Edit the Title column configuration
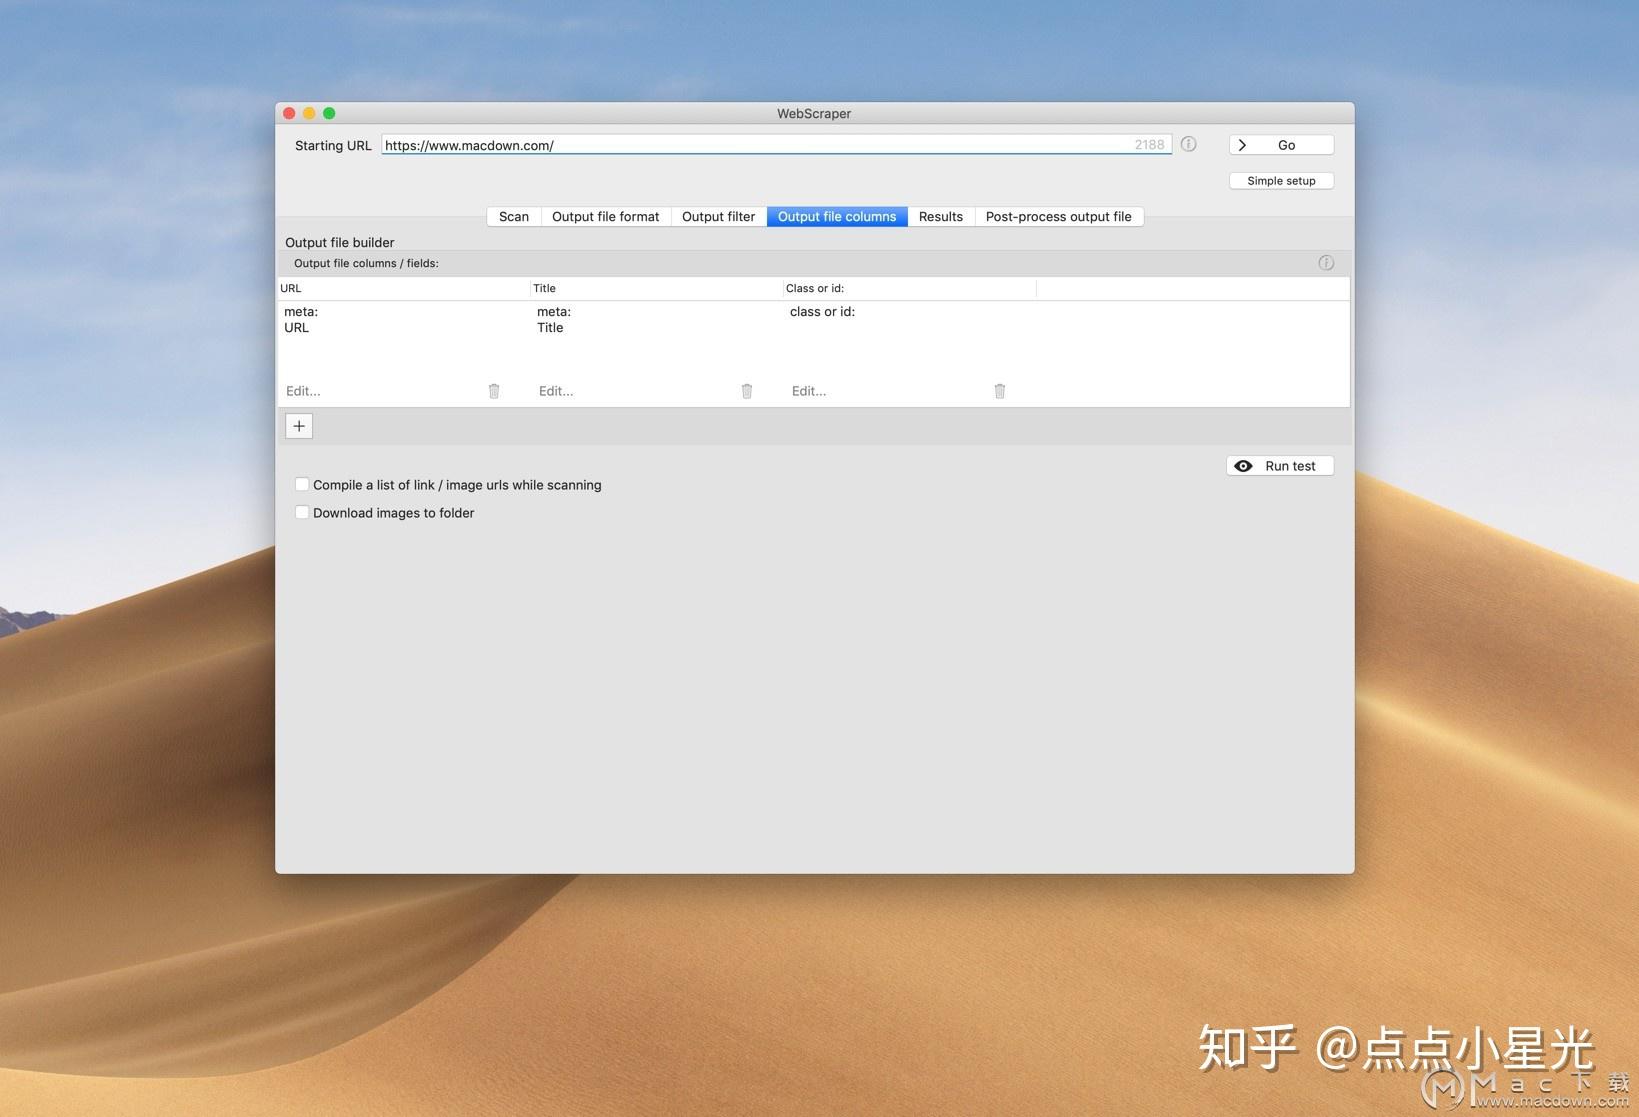Viewport: 1639px width, 1117px height. coord(556,391)
